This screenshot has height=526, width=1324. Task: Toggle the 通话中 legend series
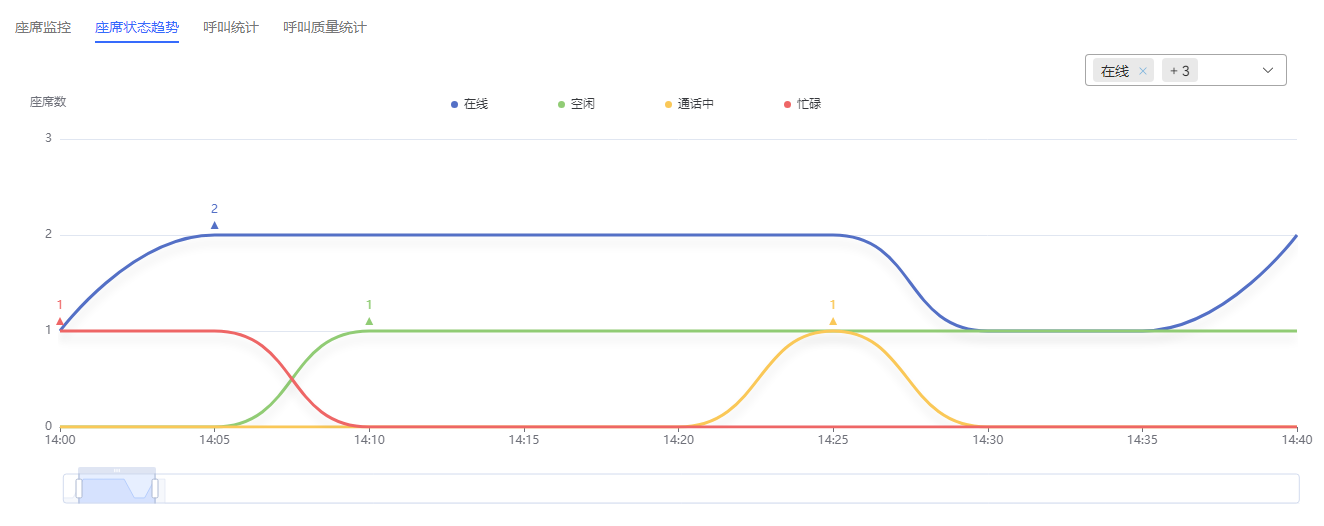pyautogui.click(x=689, y=104)
